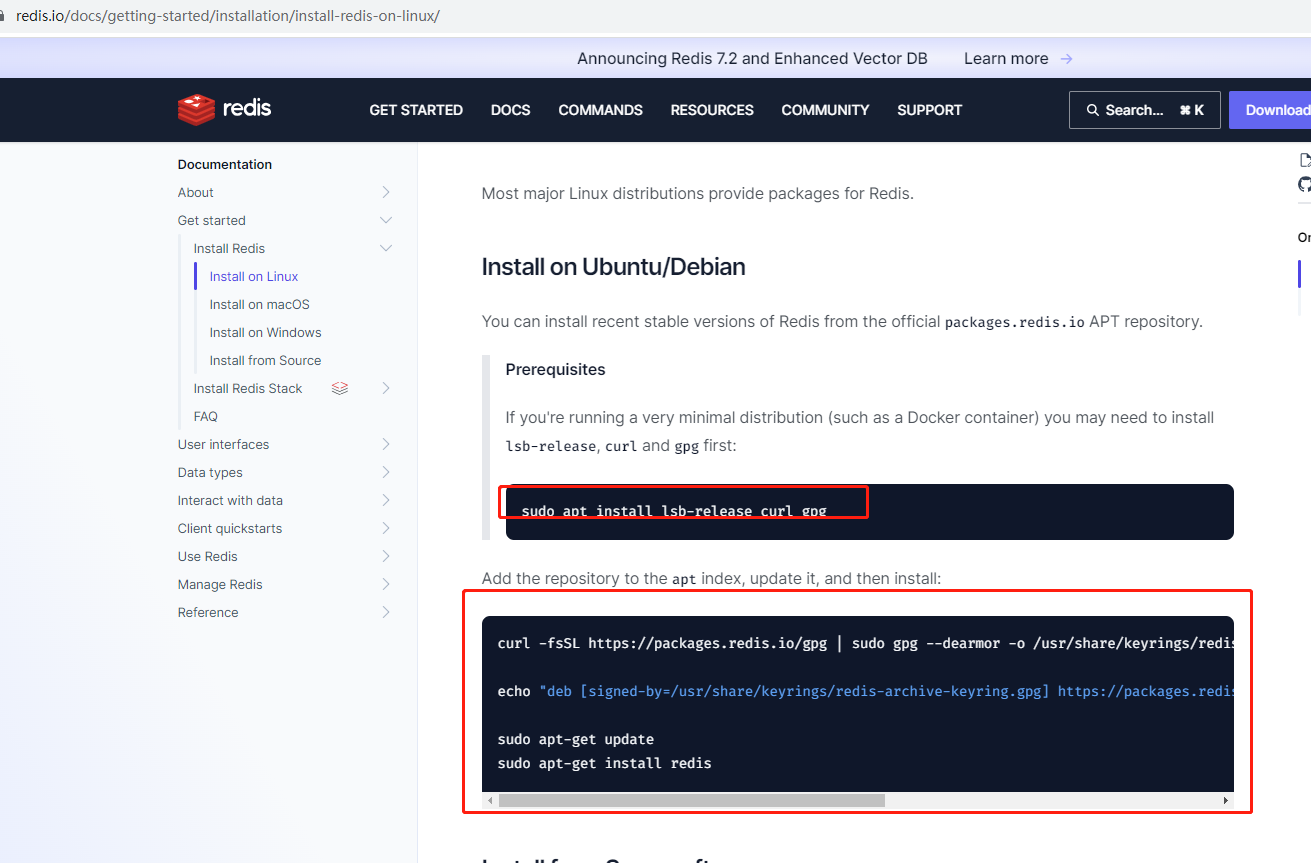Click the Redis Stack layers icon

pos(340,388)
